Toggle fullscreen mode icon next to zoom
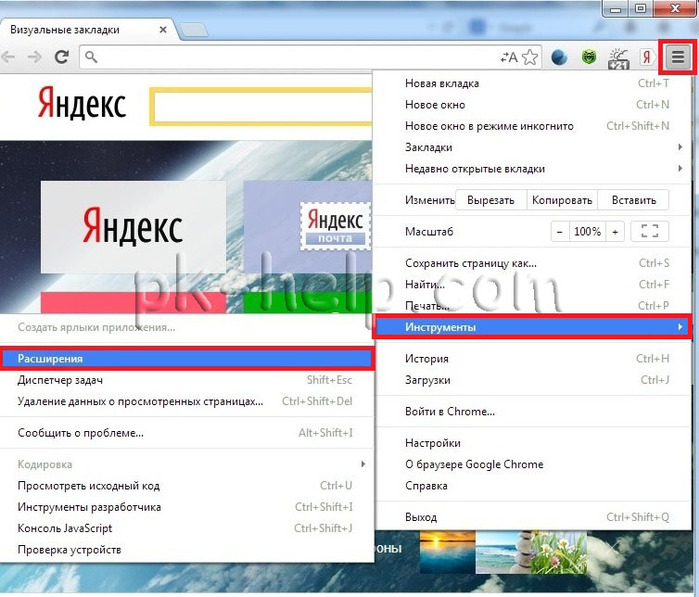Image resolution: width=699 pixels, height=597 pixels. [x=650, y=232]
